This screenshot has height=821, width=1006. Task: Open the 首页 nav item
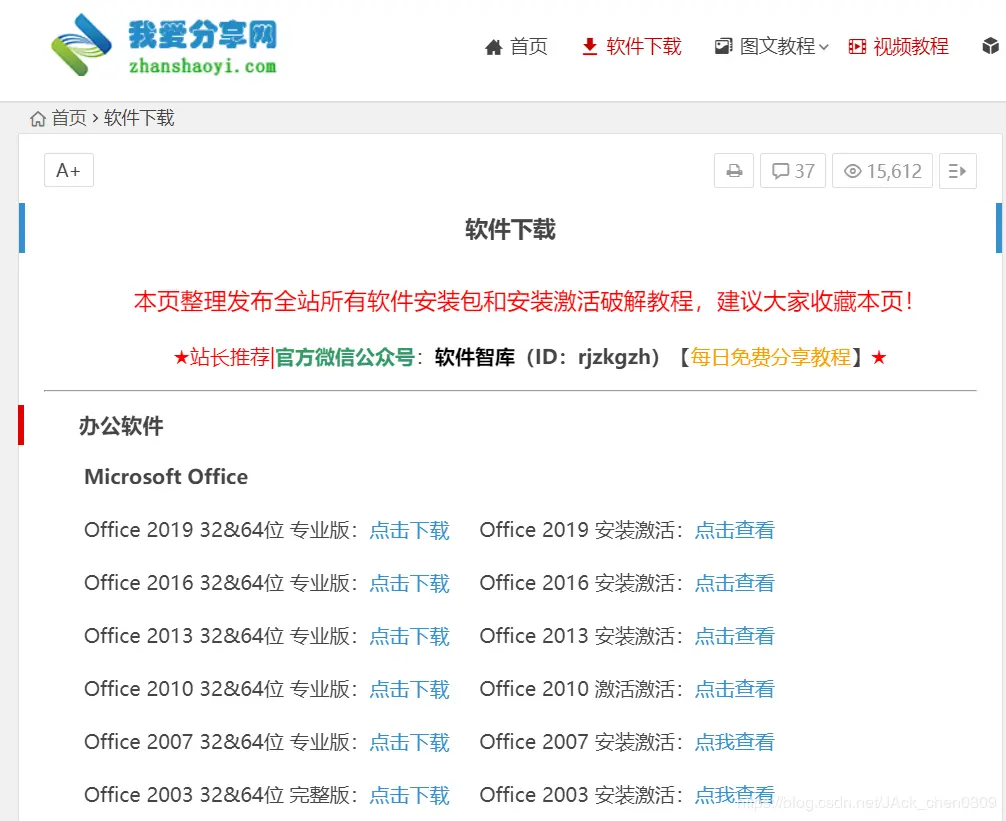coord(516,47)
